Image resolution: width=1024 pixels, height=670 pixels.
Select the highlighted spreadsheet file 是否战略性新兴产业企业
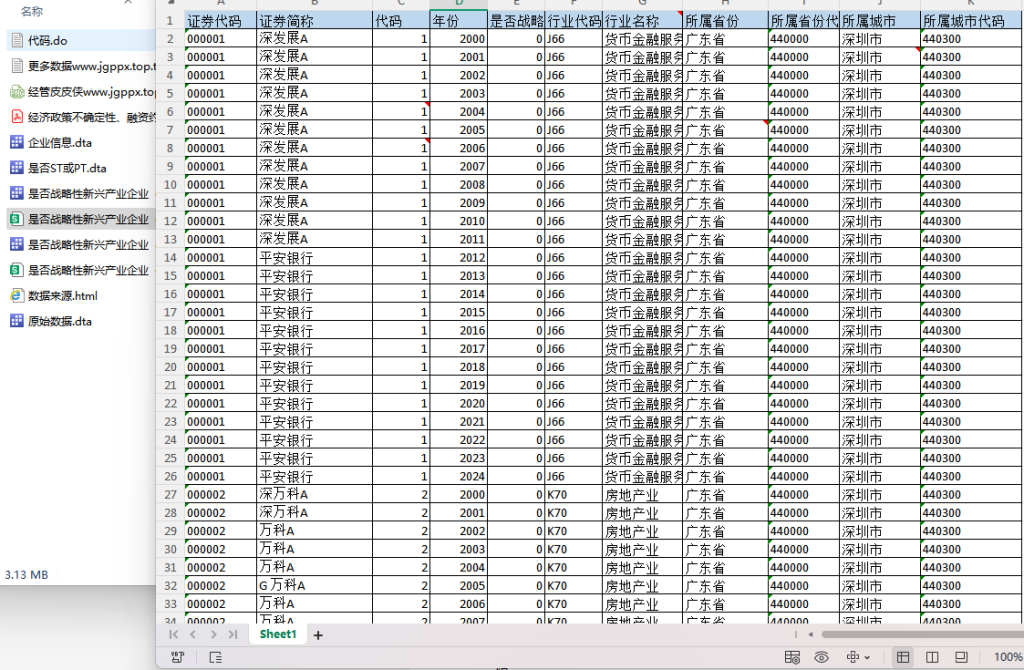tap(81, 219)
